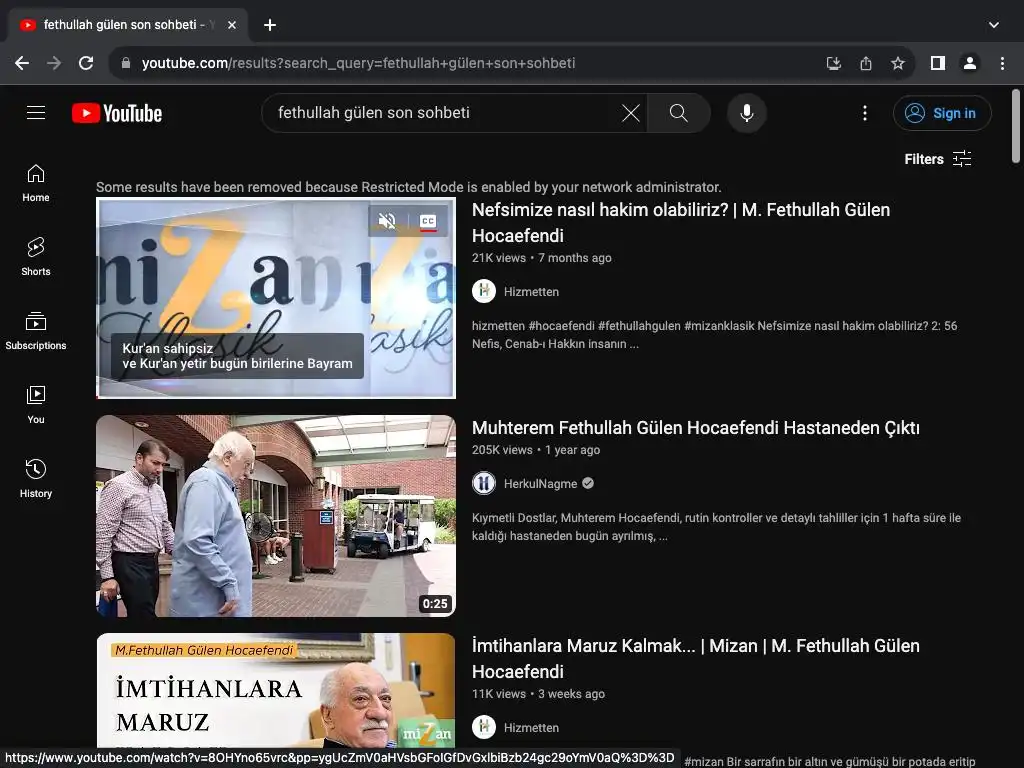The height and width of the screenshot is (768, 1024).
Task: Unmute the inline preview video
Action: pyautogui.click(x=387, y=221)
